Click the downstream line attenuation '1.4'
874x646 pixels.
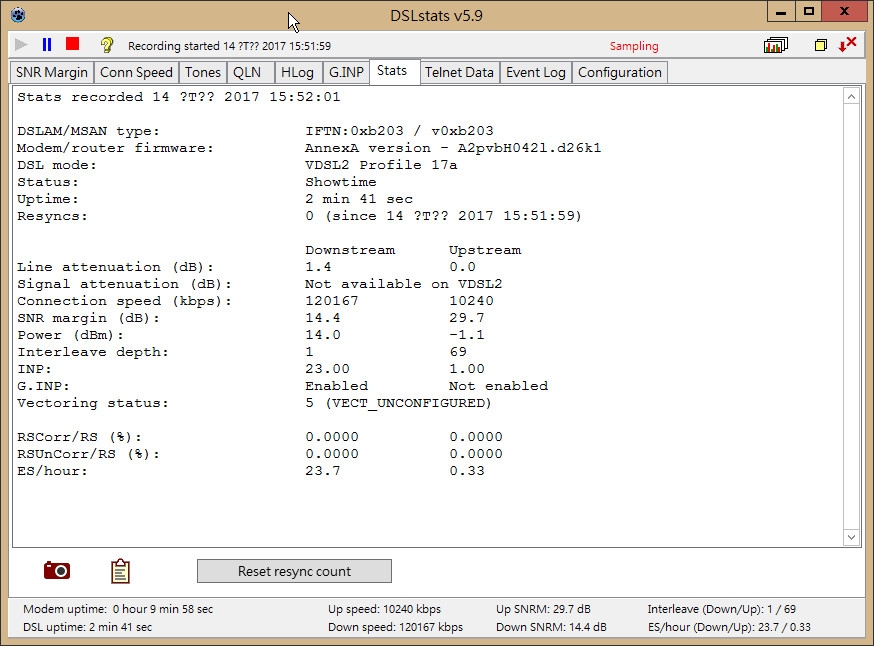318,267
